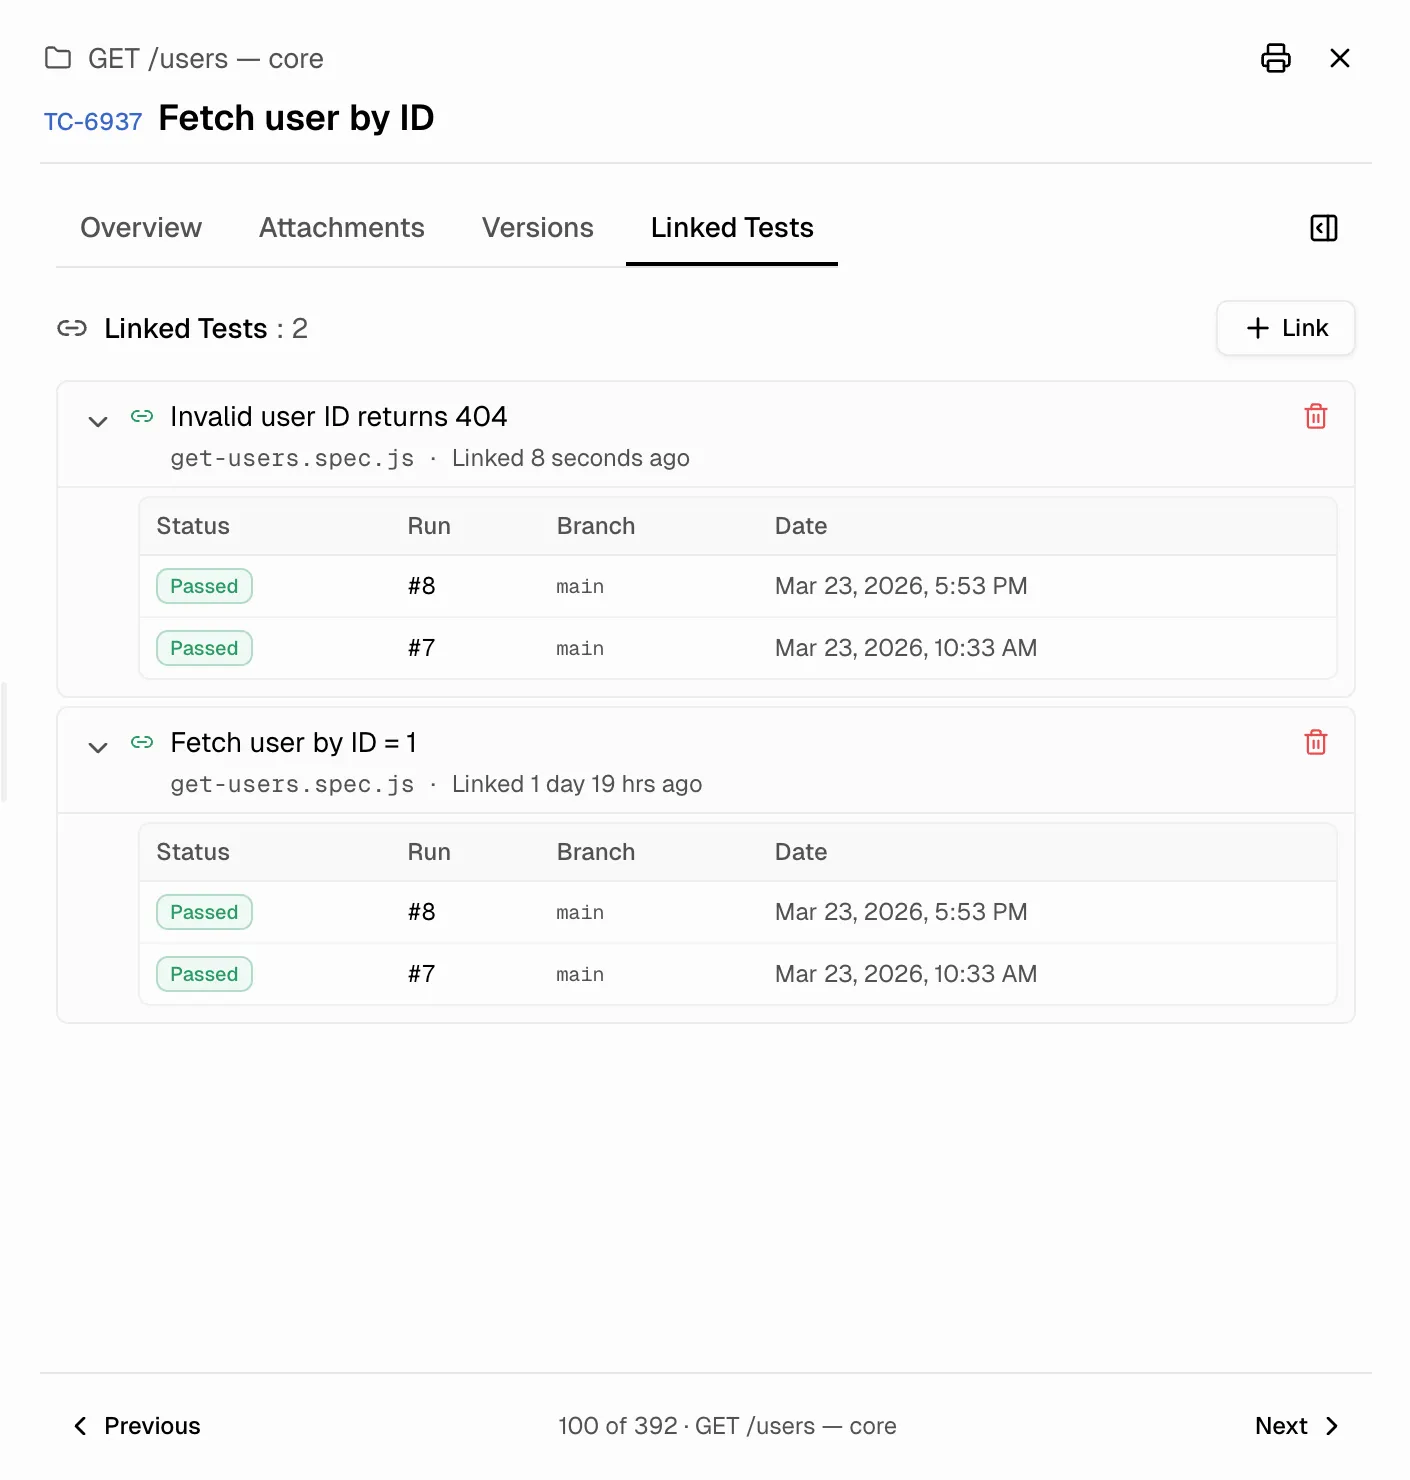Click the Passed badge for run #8
1410x1480 pixels.
pos(204,586)
